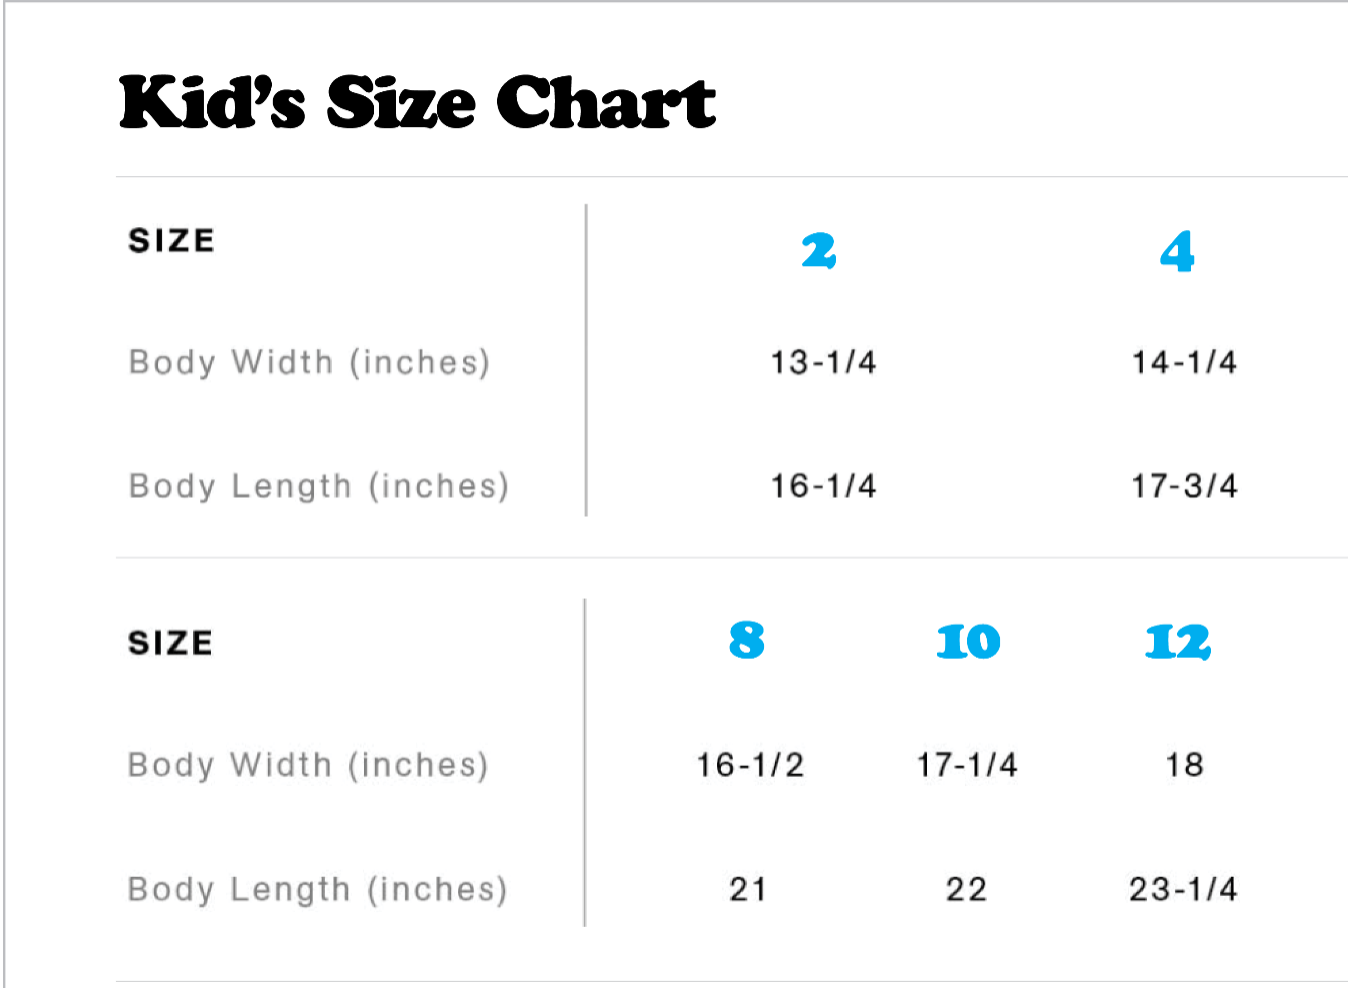Select the 16-1/4 body length value
1348x988 pixels.
click(x=823, y=486)
